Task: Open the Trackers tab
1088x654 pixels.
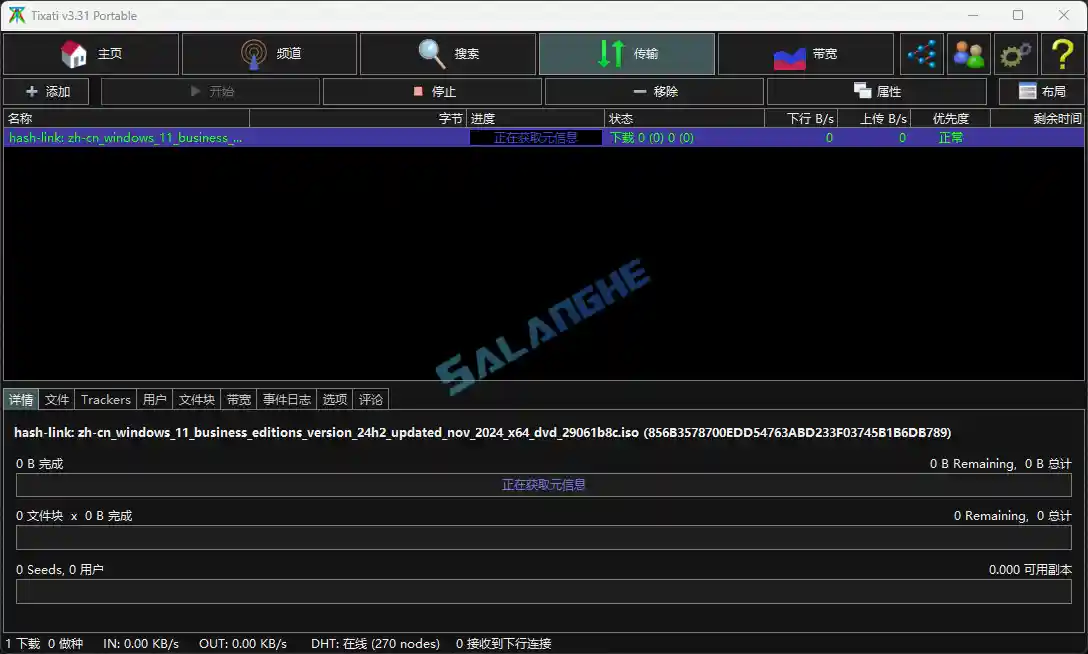Action: click(105, 399)
